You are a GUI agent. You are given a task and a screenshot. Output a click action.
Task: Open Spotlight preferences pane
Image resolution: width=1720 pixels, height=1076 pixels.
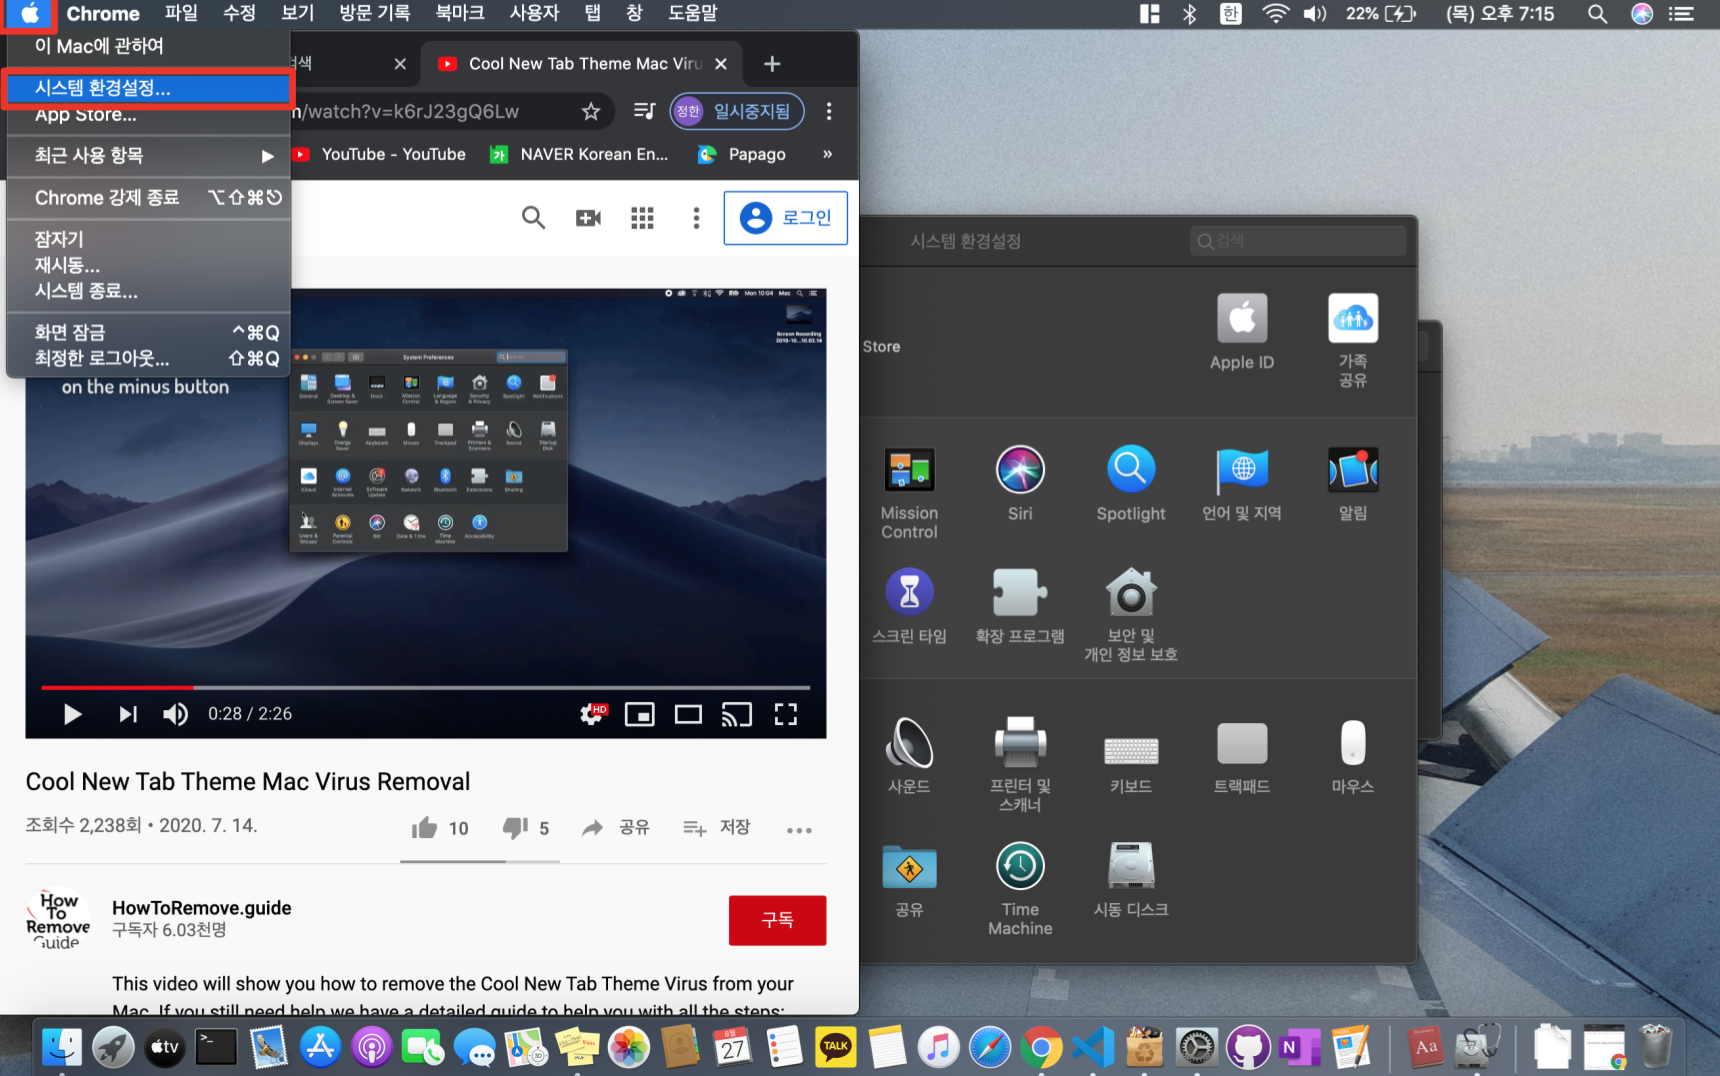point(1131,483)
